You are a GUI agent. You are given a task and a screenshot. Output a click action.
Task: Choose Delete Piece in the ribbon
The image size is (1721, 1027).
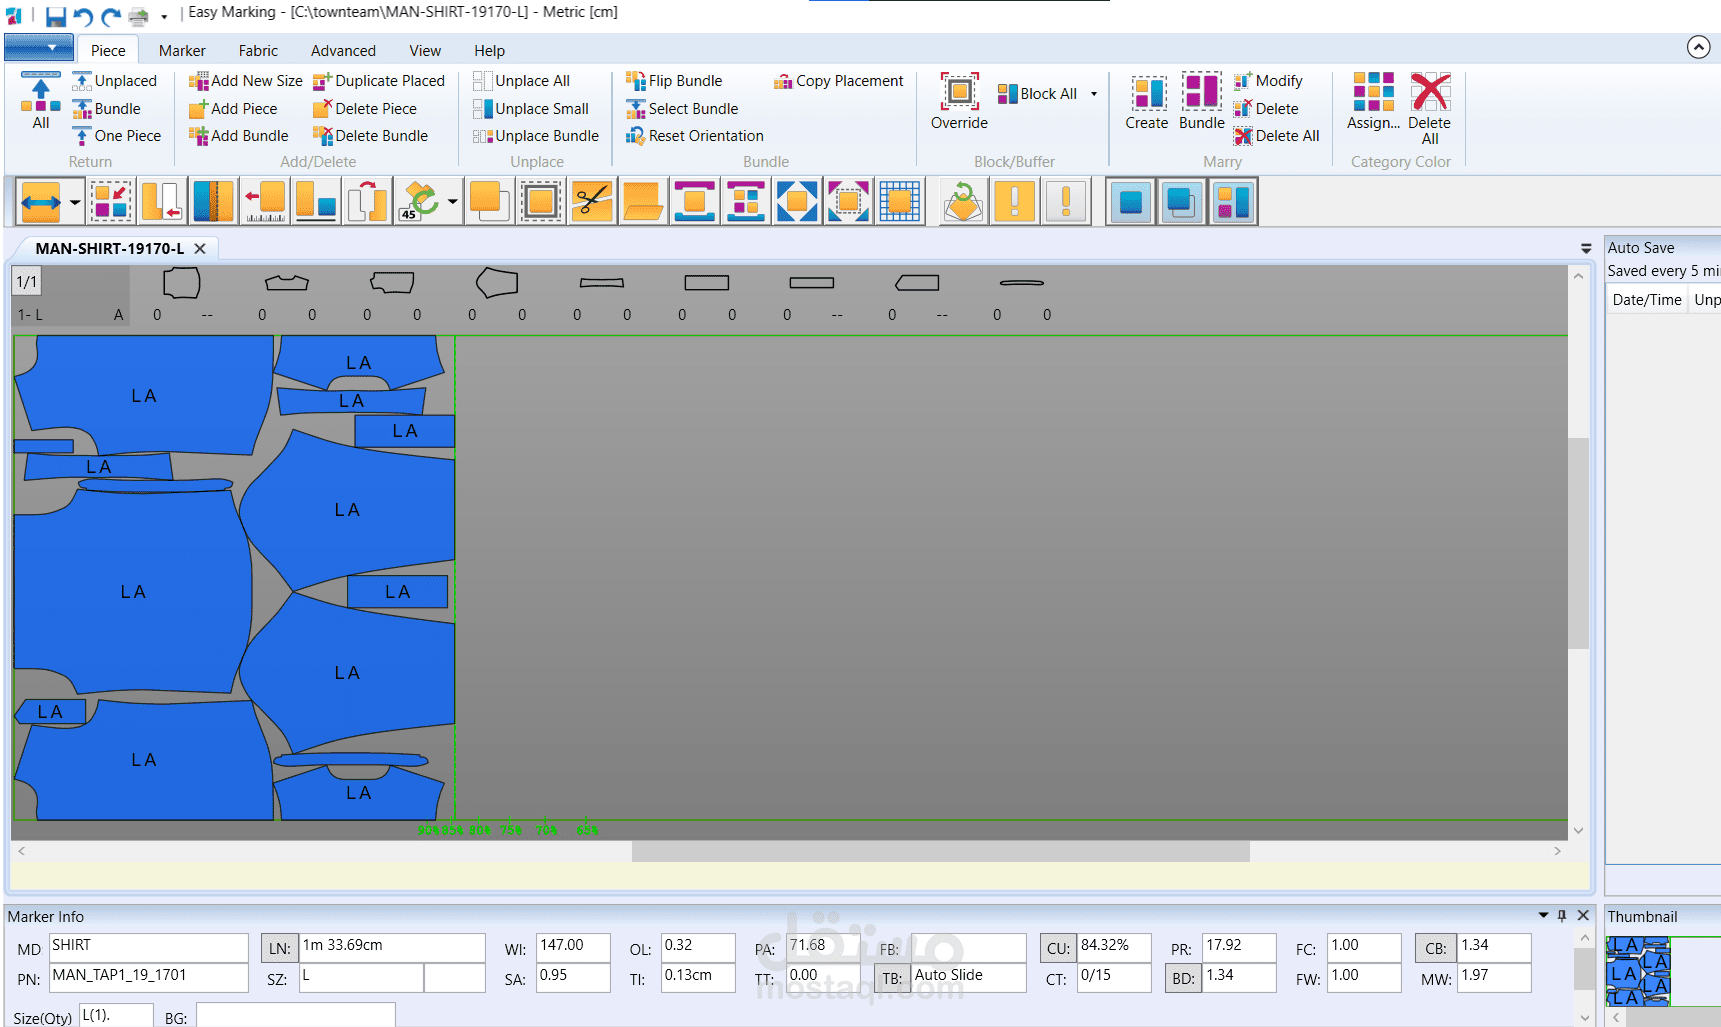coord(365,109)
